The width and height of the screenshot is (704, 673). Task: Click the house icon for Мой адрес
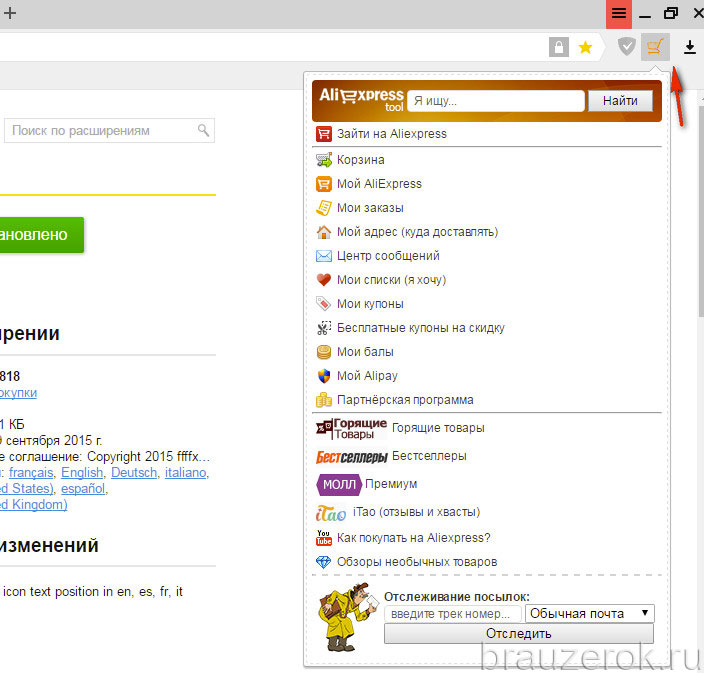pyautogui.click(x=323, y=232)
